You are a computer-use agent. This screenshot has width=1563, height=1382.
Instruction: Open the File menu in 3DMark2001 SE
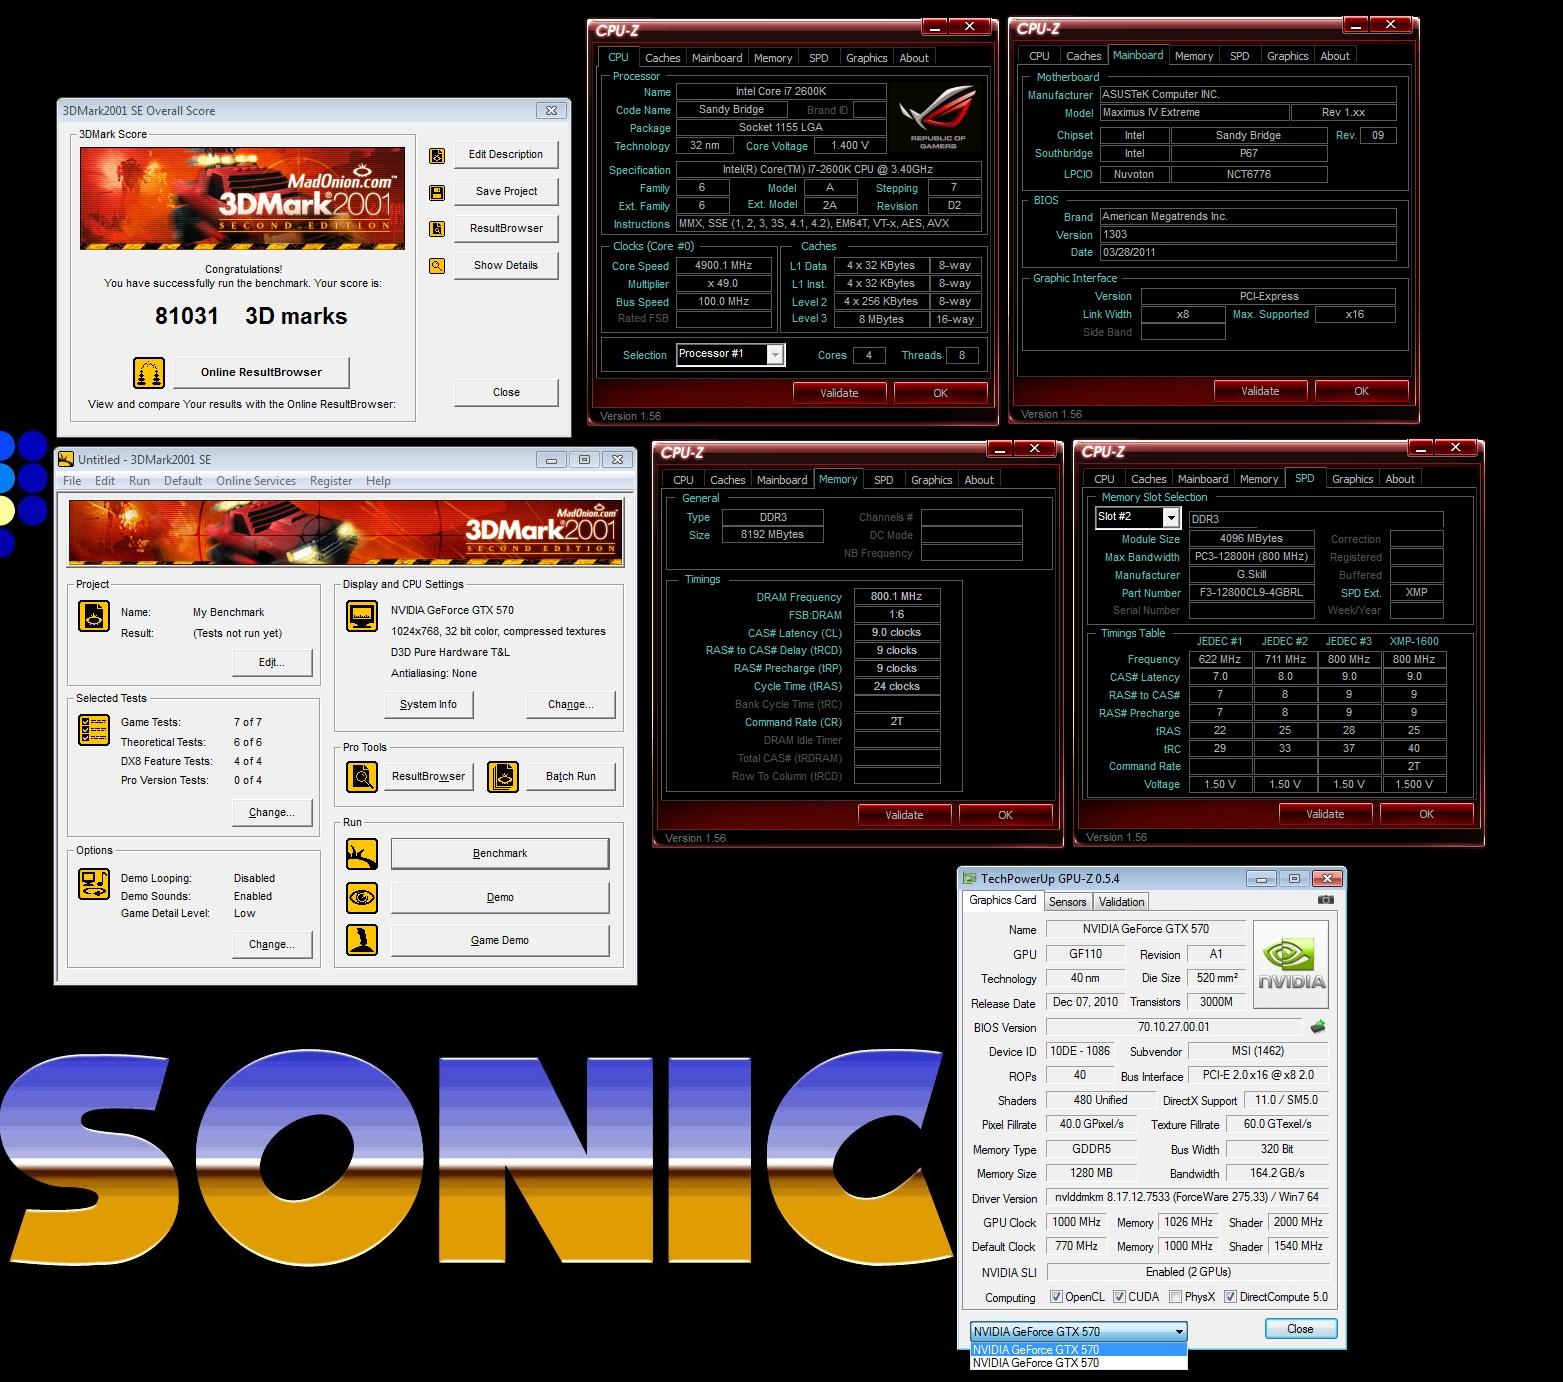click(73, 481)
